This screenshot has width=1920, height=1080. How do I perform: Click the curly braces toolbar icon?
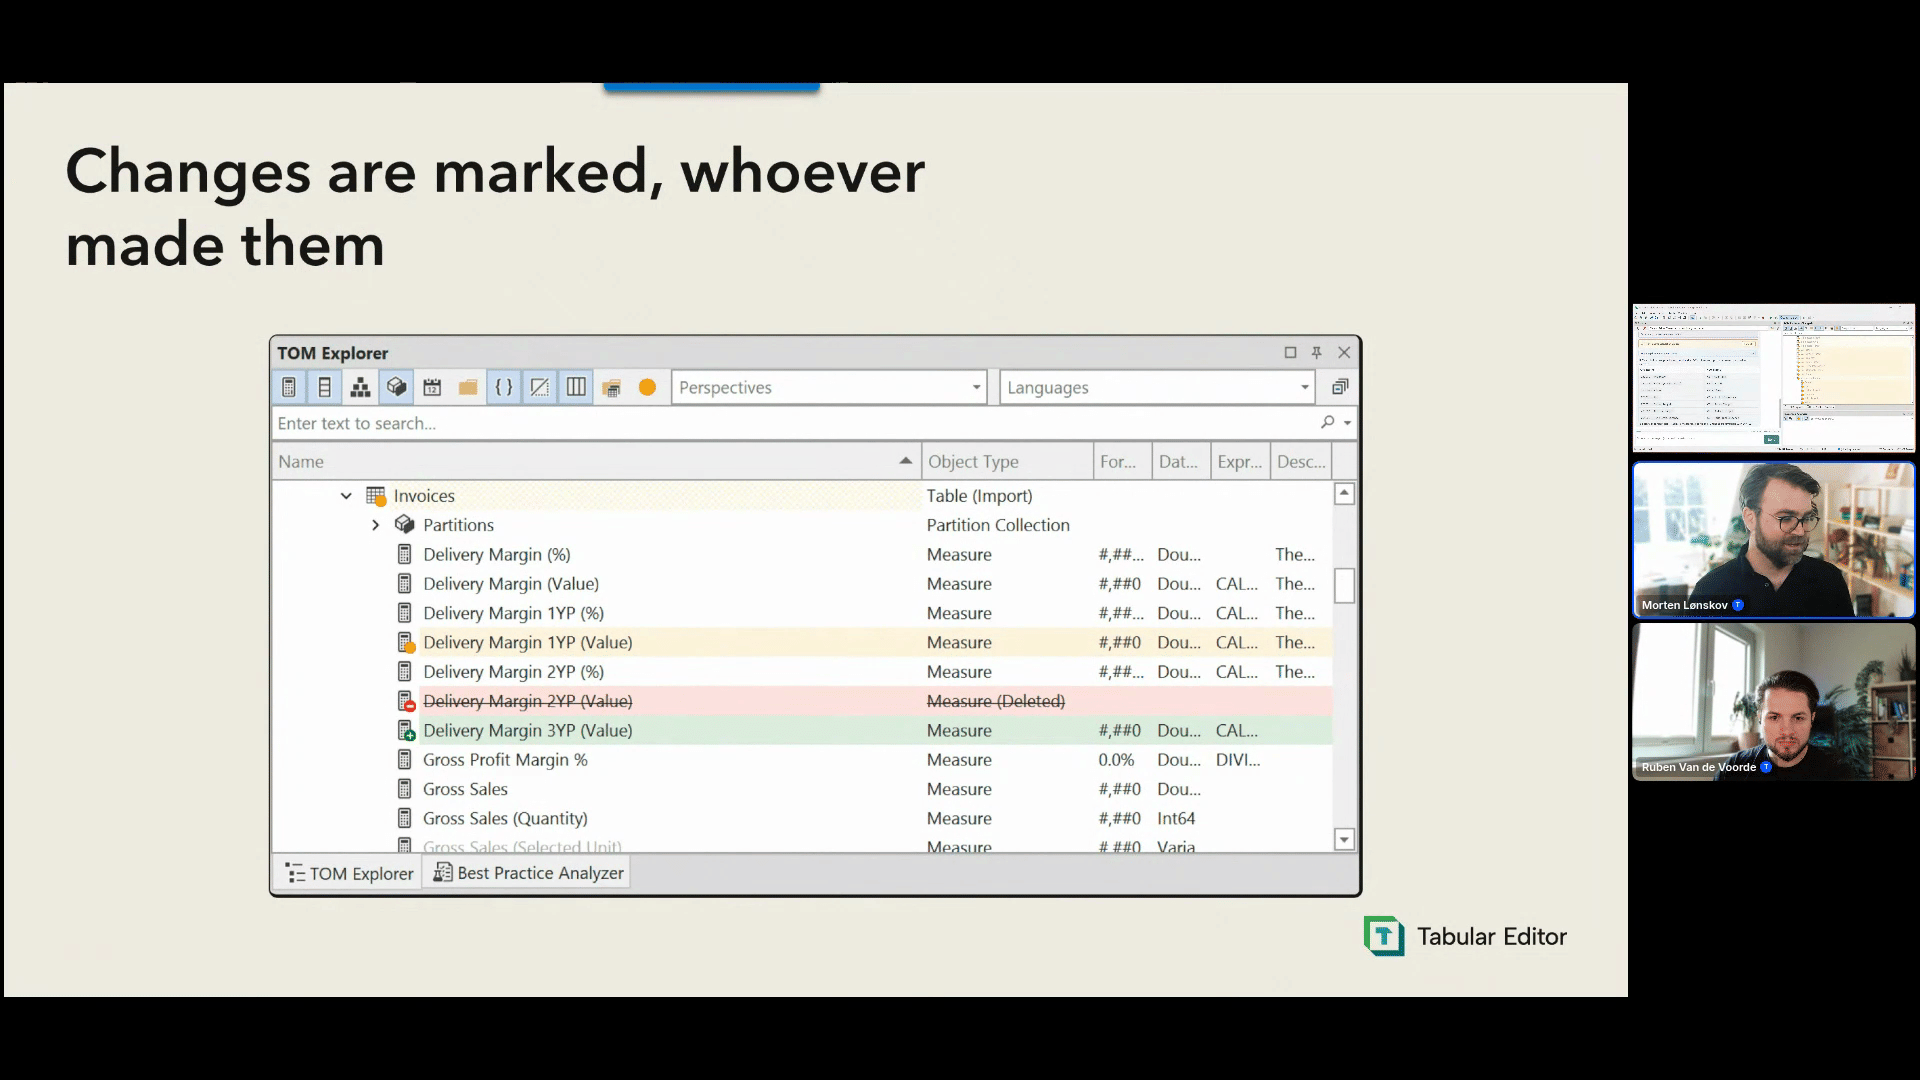[x=504, y=387]
